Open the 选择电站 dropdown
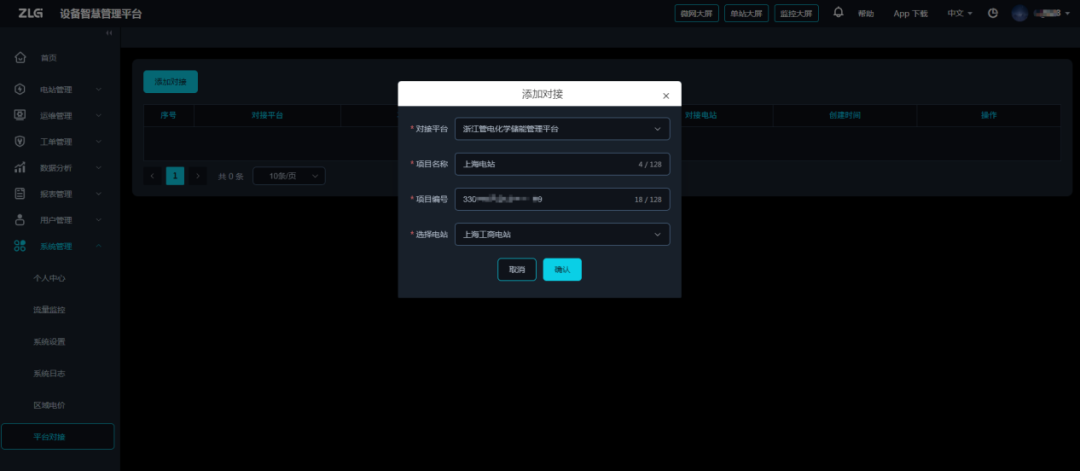Image resolution: width=1080 pixels, height=471 pixels. (562, 234)
